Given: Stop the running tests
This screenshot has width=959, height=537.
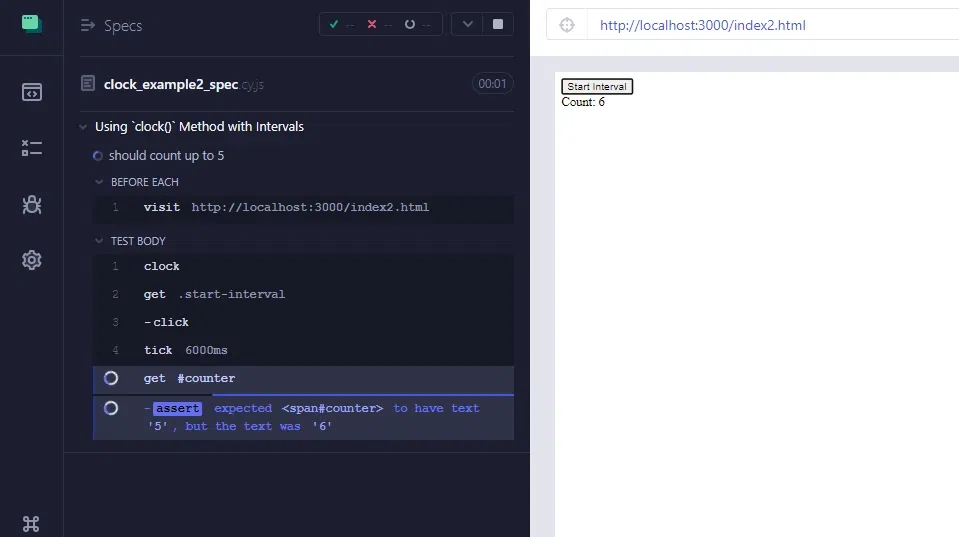Looking at the screenshot, I should (498, 24).
